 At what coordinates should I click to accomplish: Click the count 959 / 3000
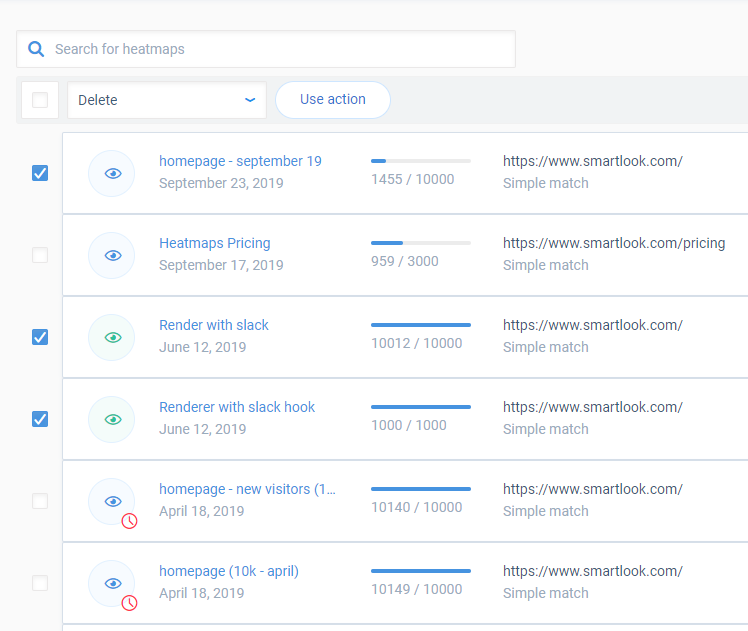(405, 261)
